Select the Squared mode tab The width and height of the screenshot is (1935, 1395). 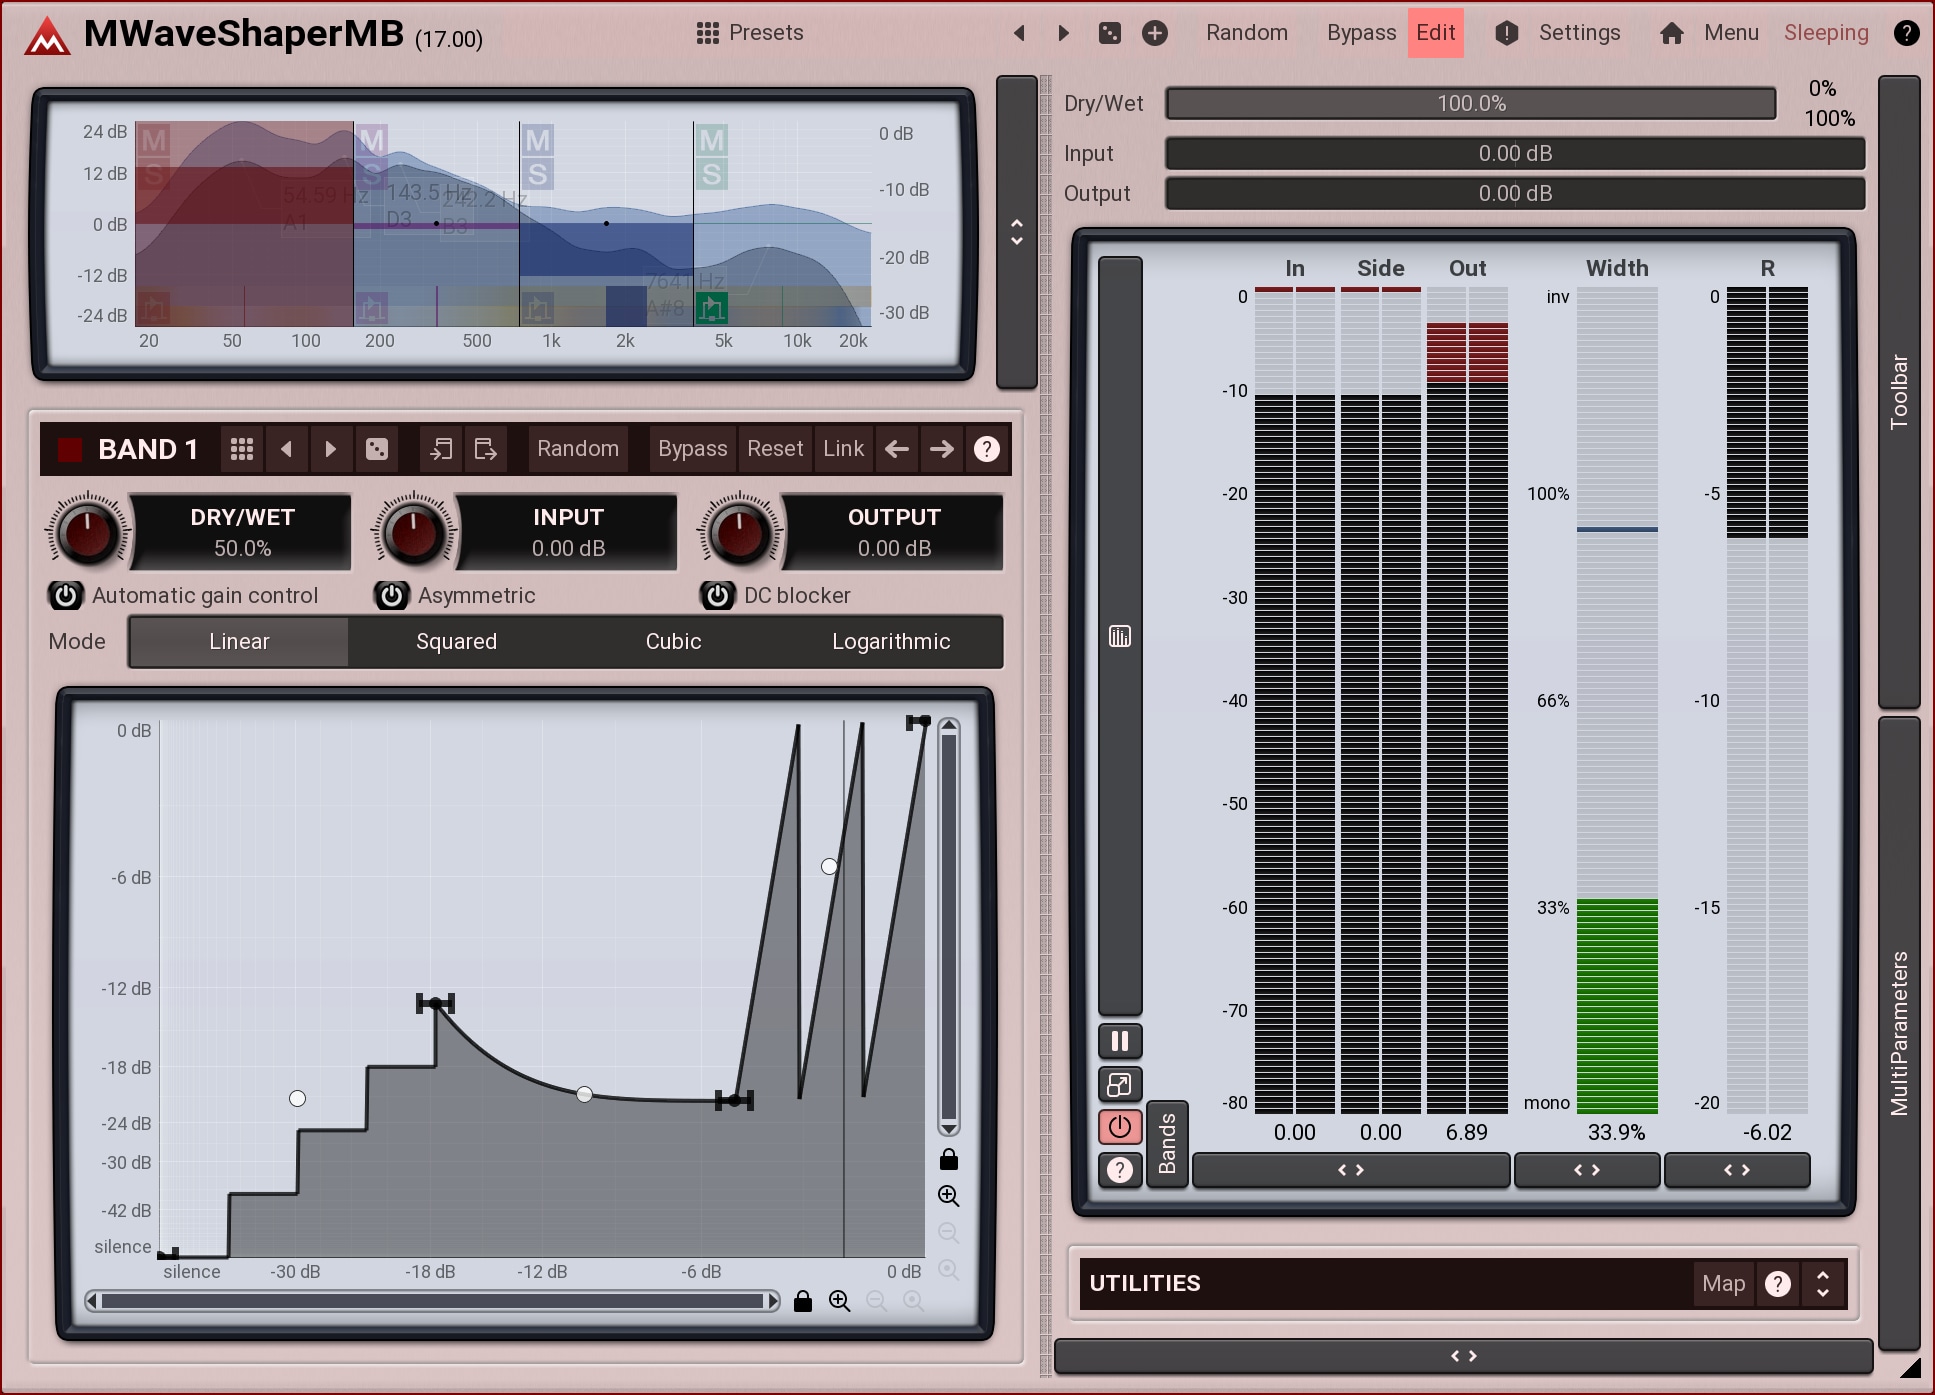456,642
